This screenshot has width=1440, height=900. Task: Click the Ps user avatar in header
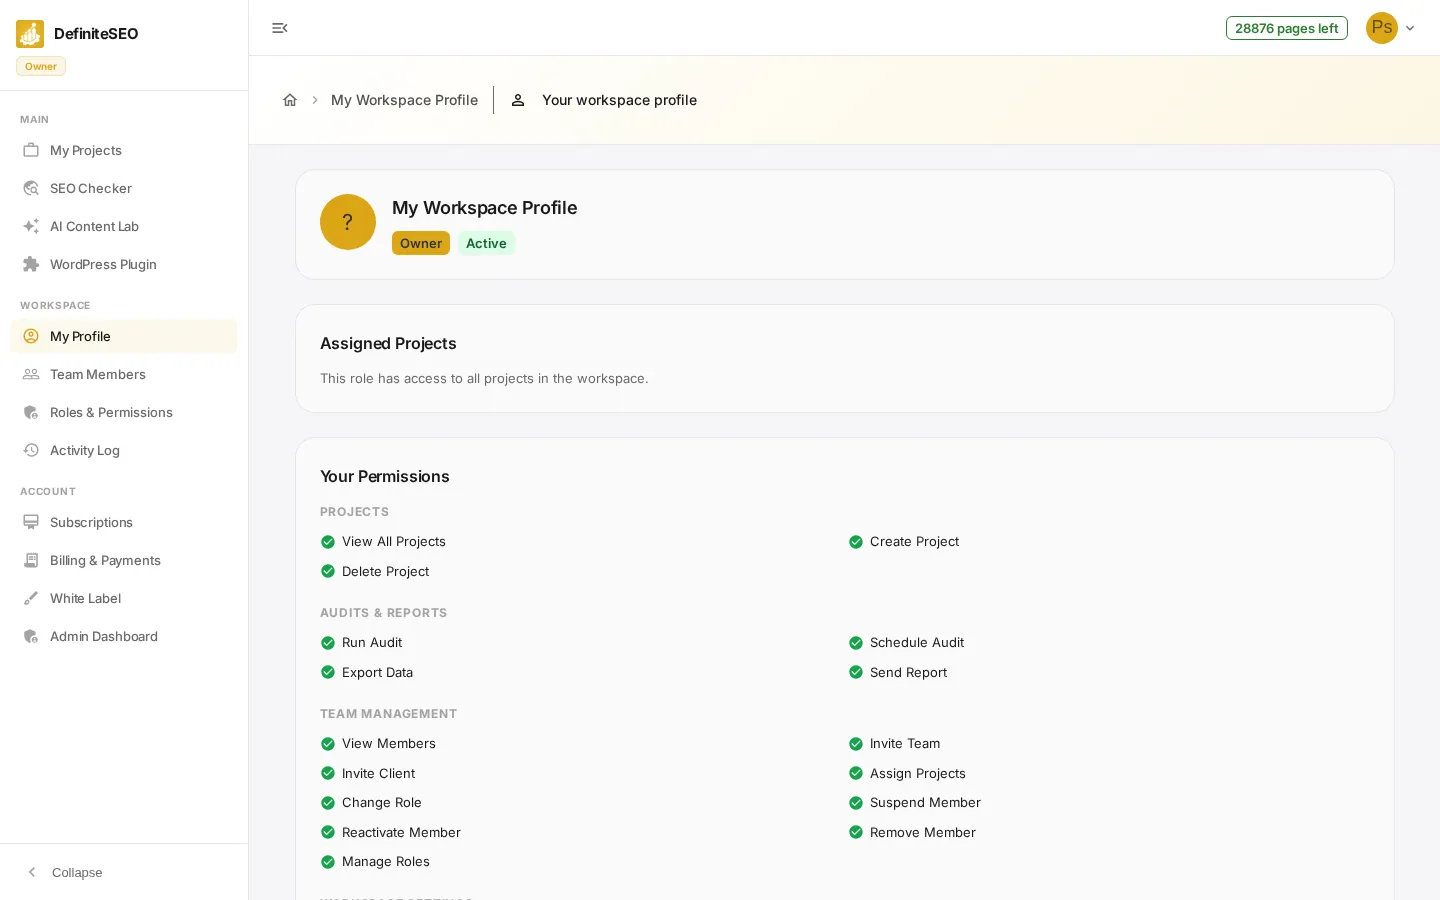(x=1382, y=28)
